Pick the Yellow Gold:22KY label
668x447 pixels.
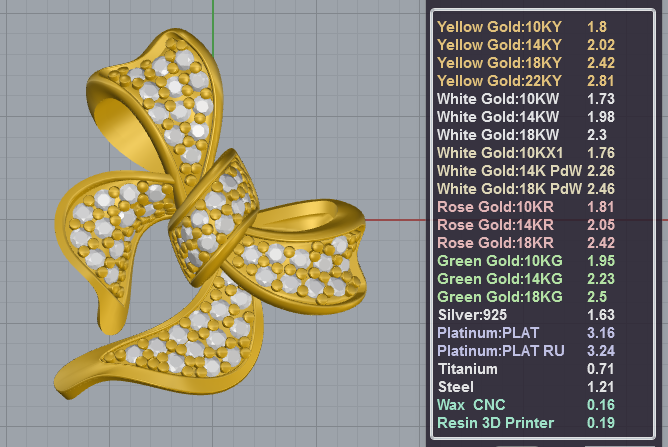[499, 81]
